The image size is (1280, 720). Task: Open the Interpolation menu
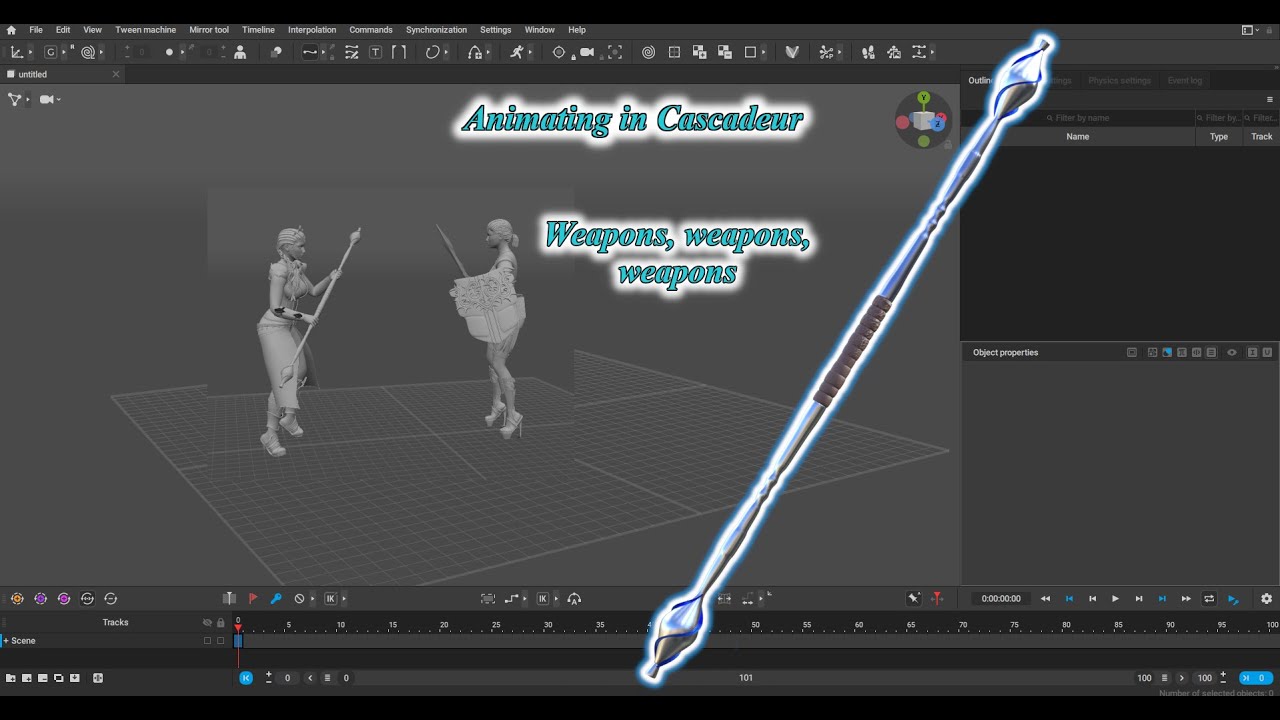point(312,30)
